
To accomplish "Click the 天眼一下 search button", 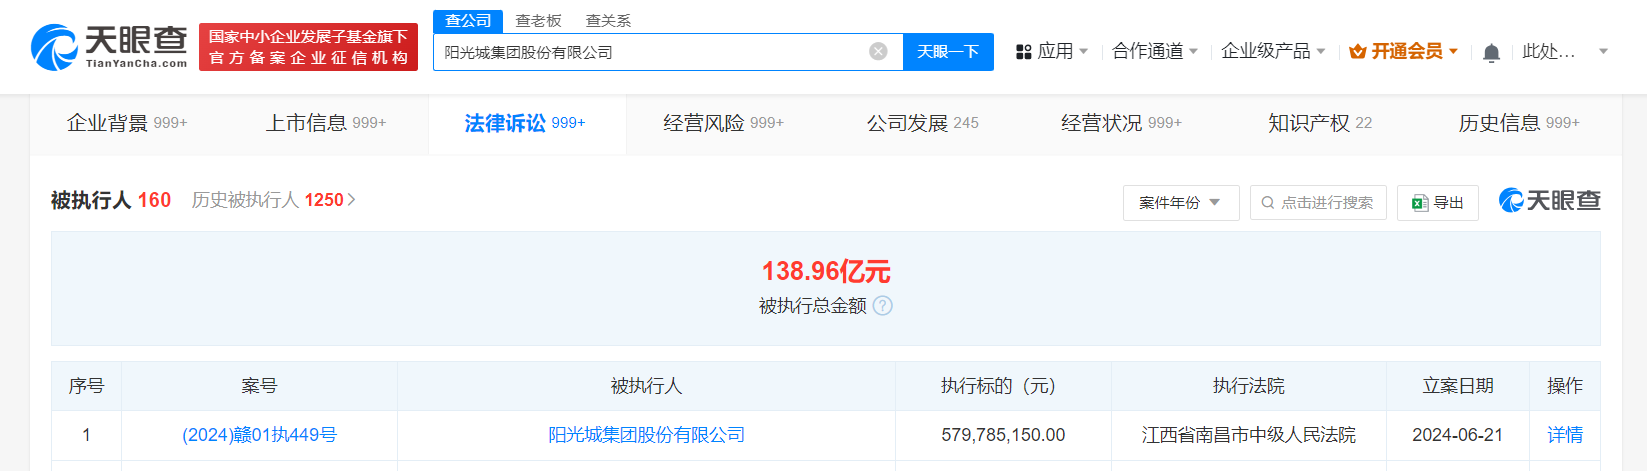I will (948, 52).
